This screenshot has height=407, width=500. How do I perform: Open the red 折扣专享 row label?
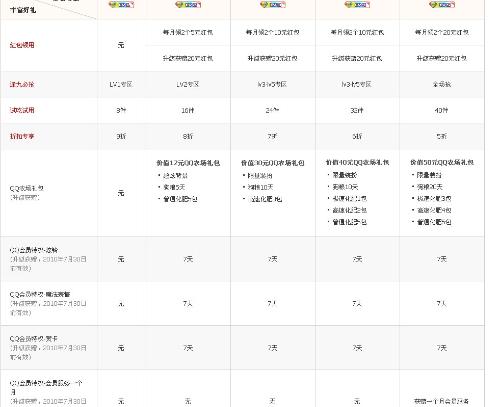pyautogui.click(x=22, y=136)
